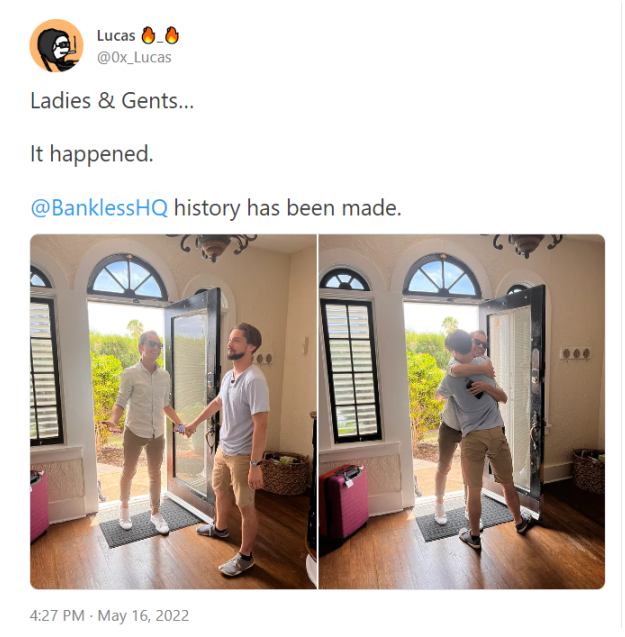This screenshot has width=625, height=637.
Task: Click the 'It happened.' tweet line
Action: click(x=92, y=154)
